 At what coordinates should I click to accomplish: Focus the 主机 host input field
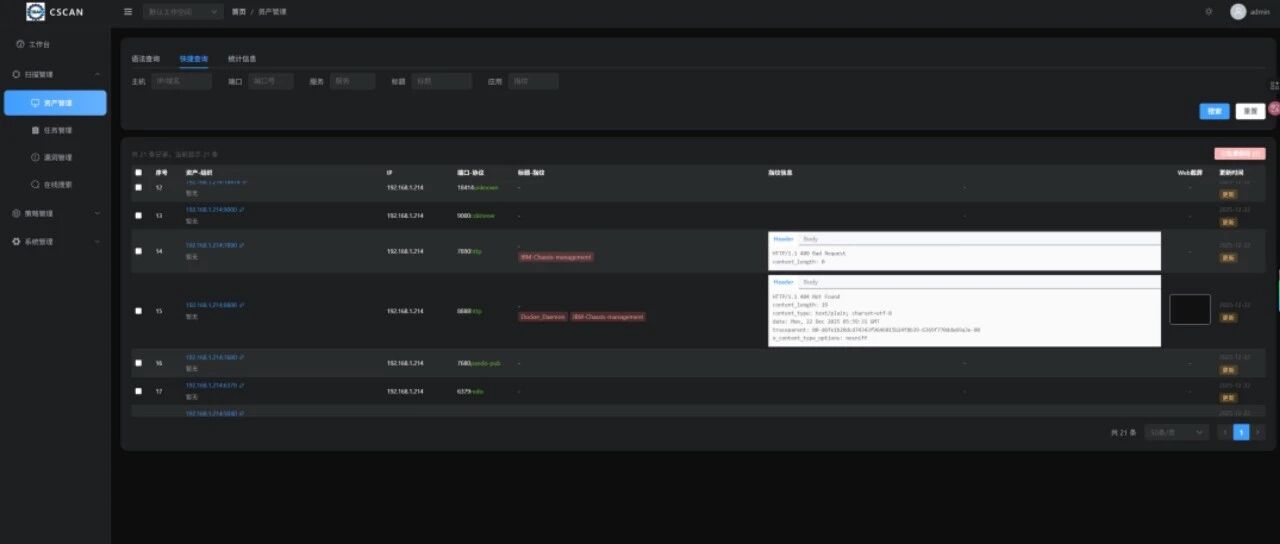[x=181, y=81]
